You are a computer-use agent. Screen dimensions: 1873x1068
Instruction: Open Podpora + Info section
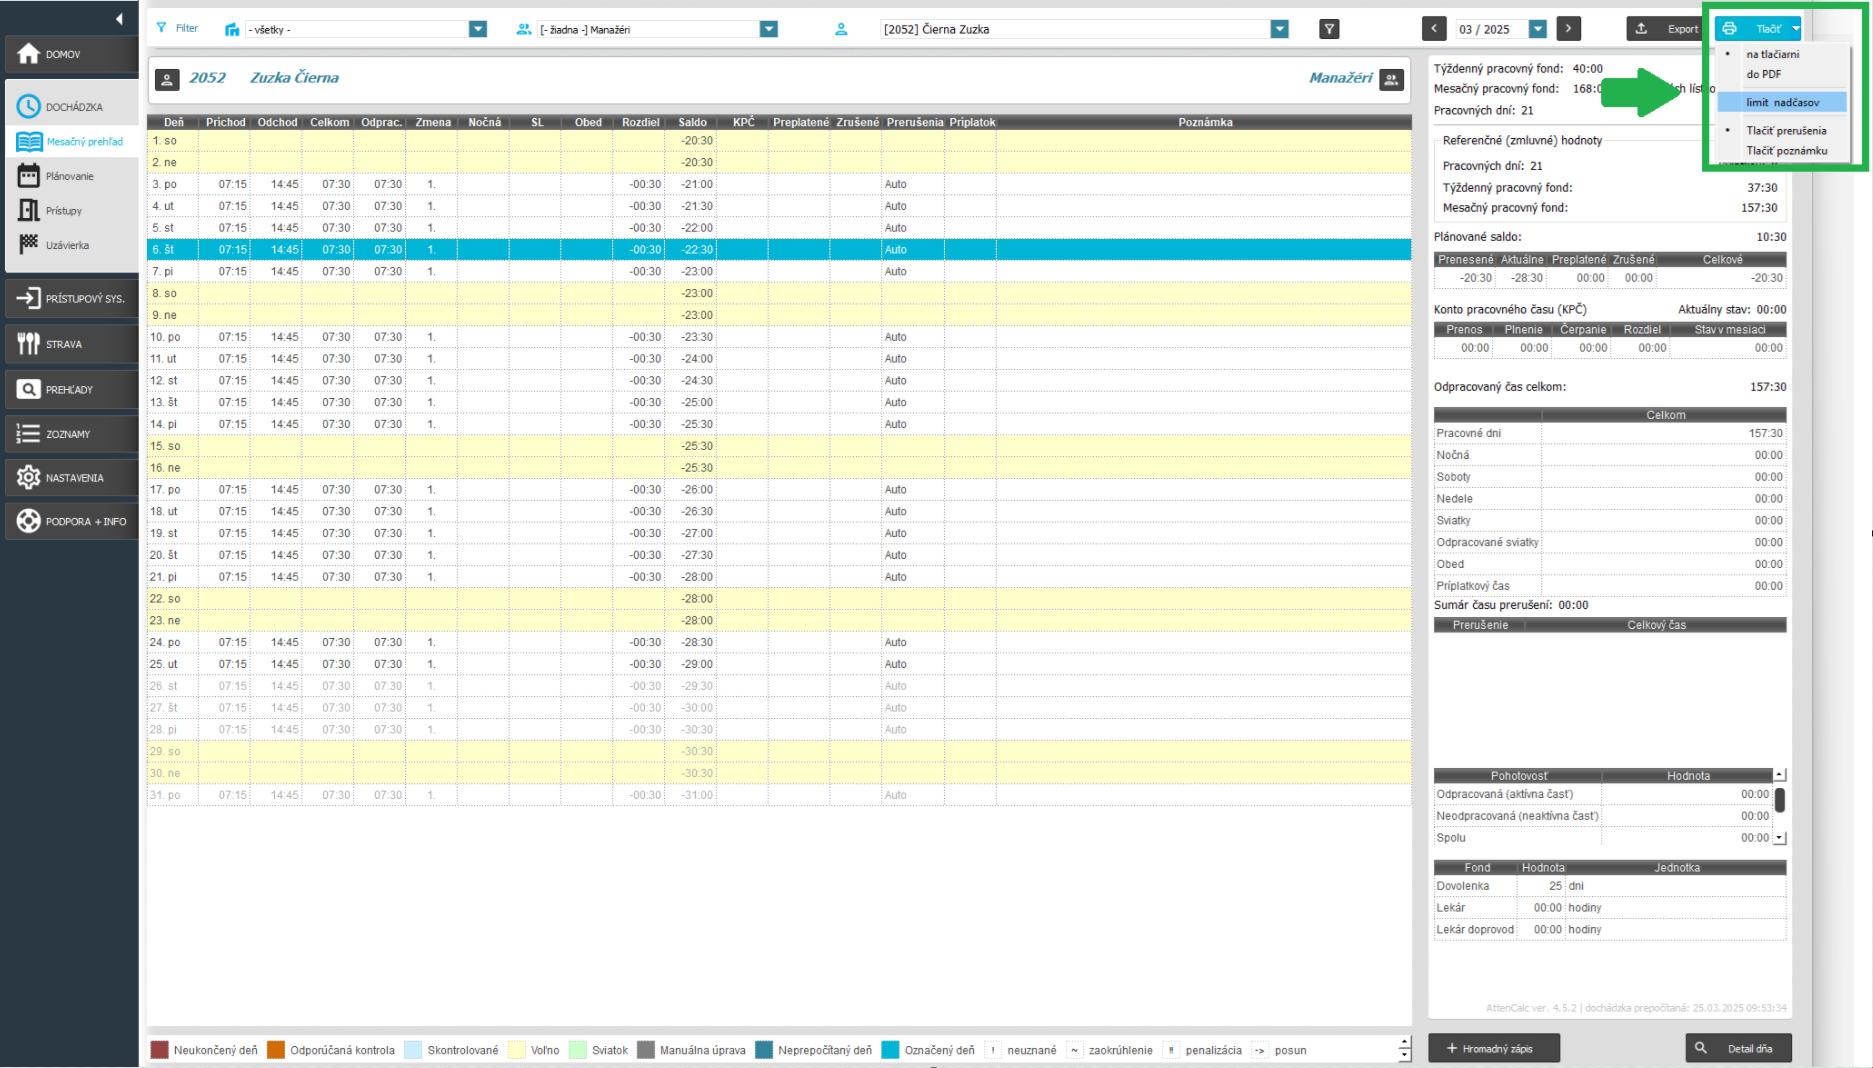click(71, 521)
